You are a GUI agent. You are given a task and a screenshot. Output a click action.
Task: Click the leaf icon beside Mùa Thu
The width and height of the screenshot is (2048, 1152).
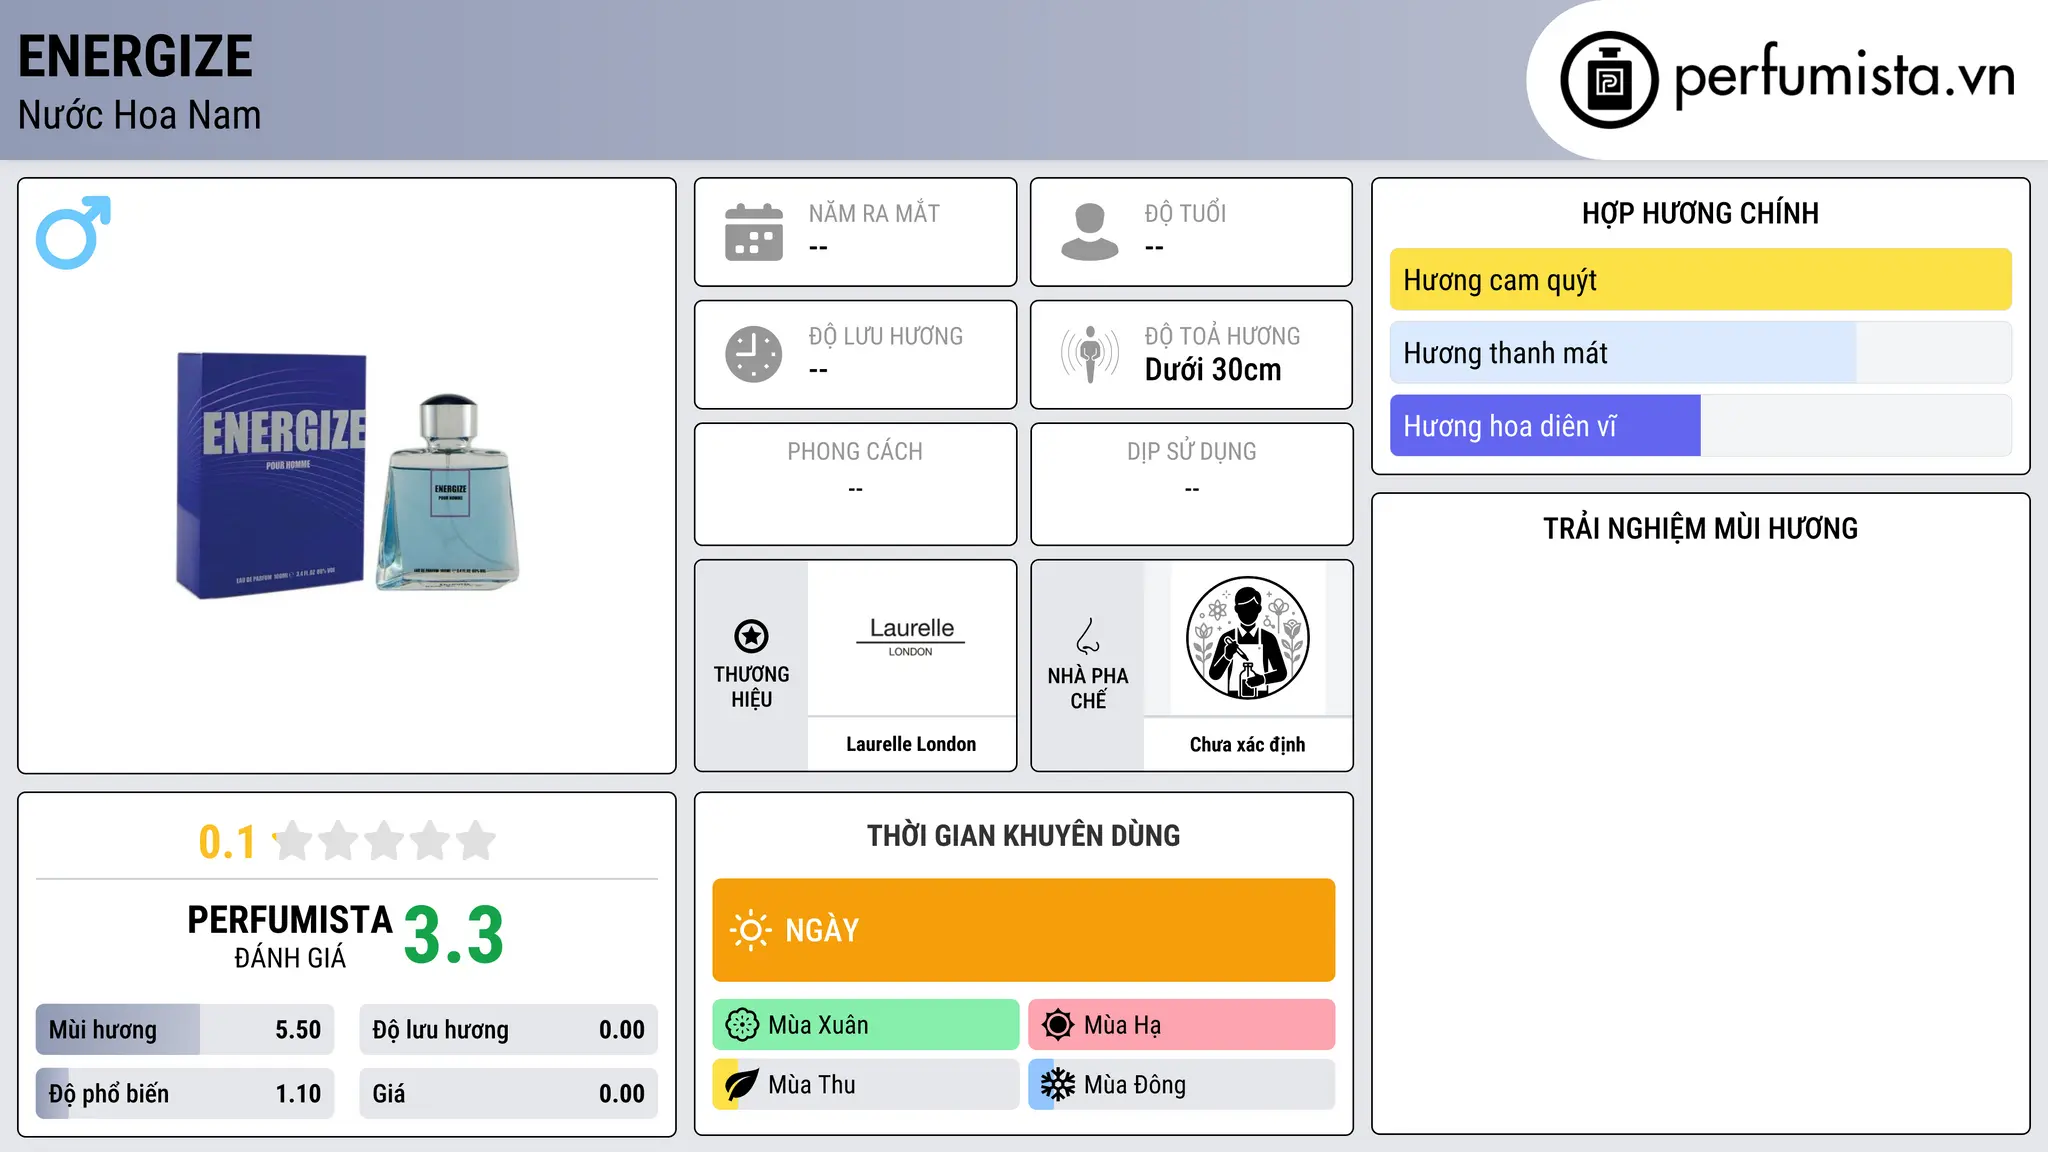click(742, 1085)
